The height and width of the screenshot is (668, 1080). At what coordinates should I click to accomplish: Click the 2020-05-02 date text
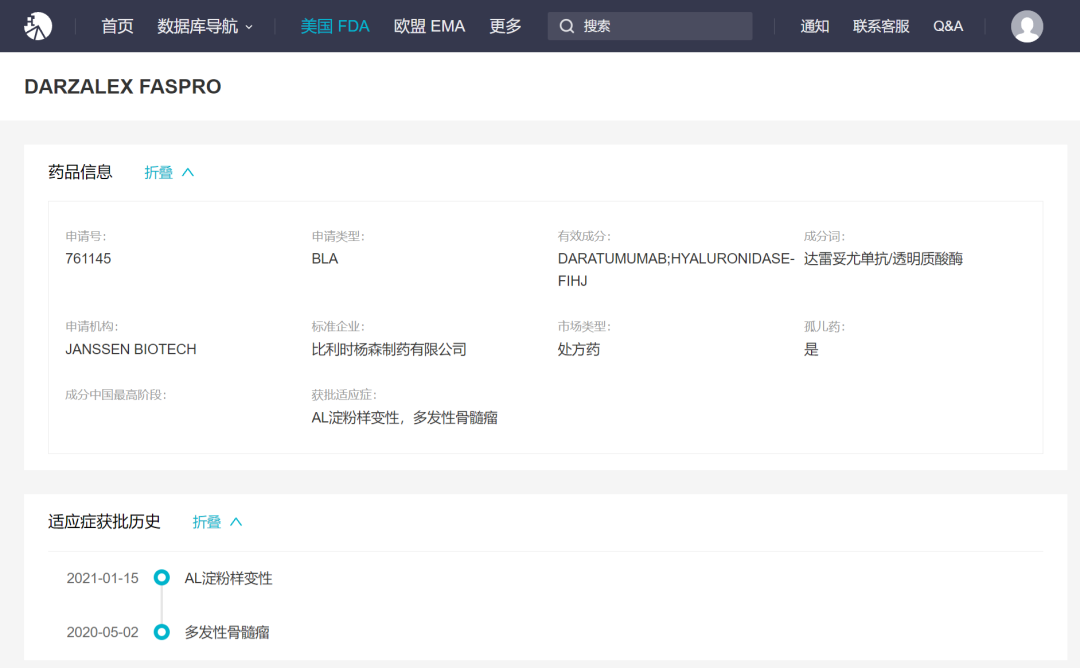pos(103,632)
